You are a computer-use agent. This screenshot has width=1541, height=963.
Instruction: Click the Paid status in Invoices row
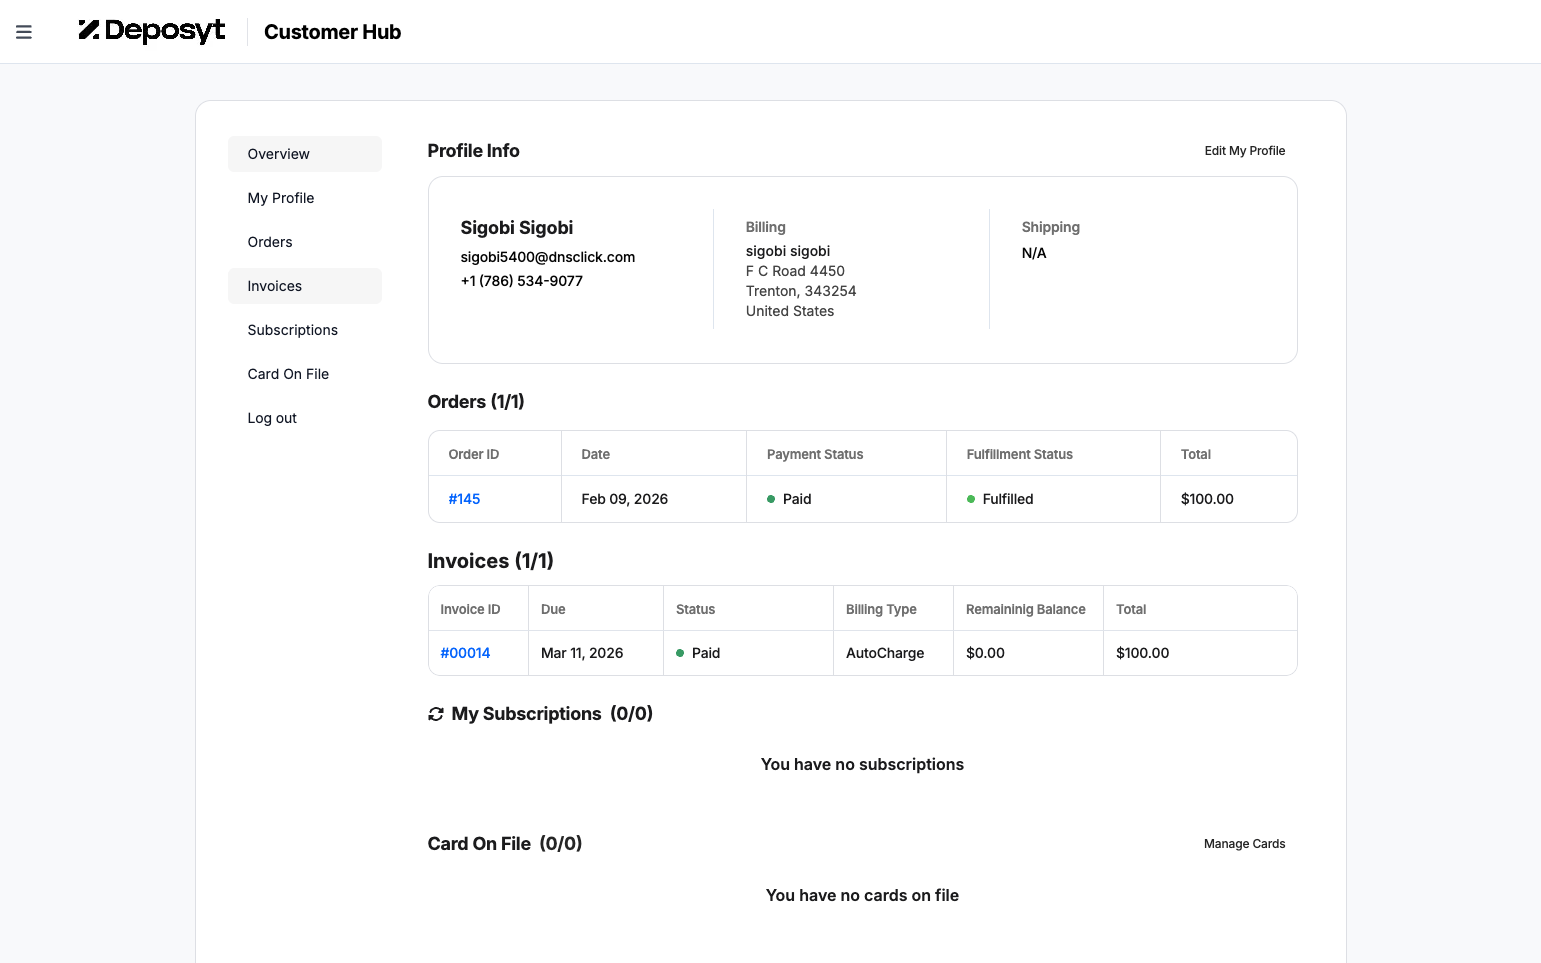pyautogui.click(x=698, y=653)
